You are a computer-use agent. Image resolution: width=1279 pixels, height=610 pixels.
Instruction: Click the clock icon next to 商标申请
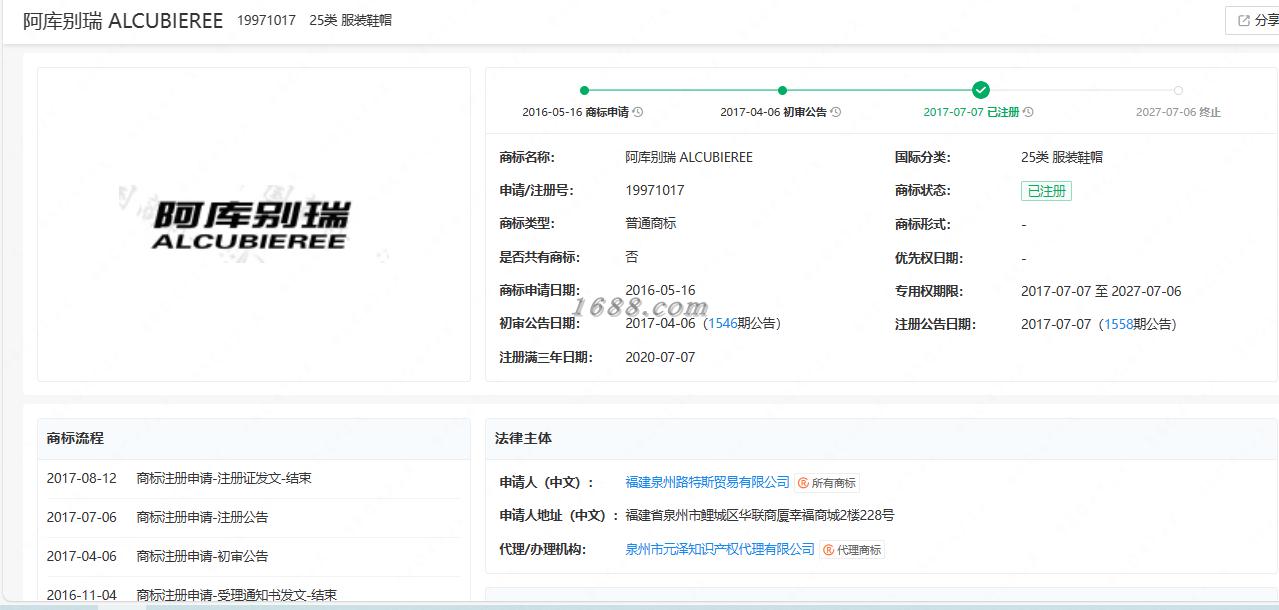[x=638, y=112]
